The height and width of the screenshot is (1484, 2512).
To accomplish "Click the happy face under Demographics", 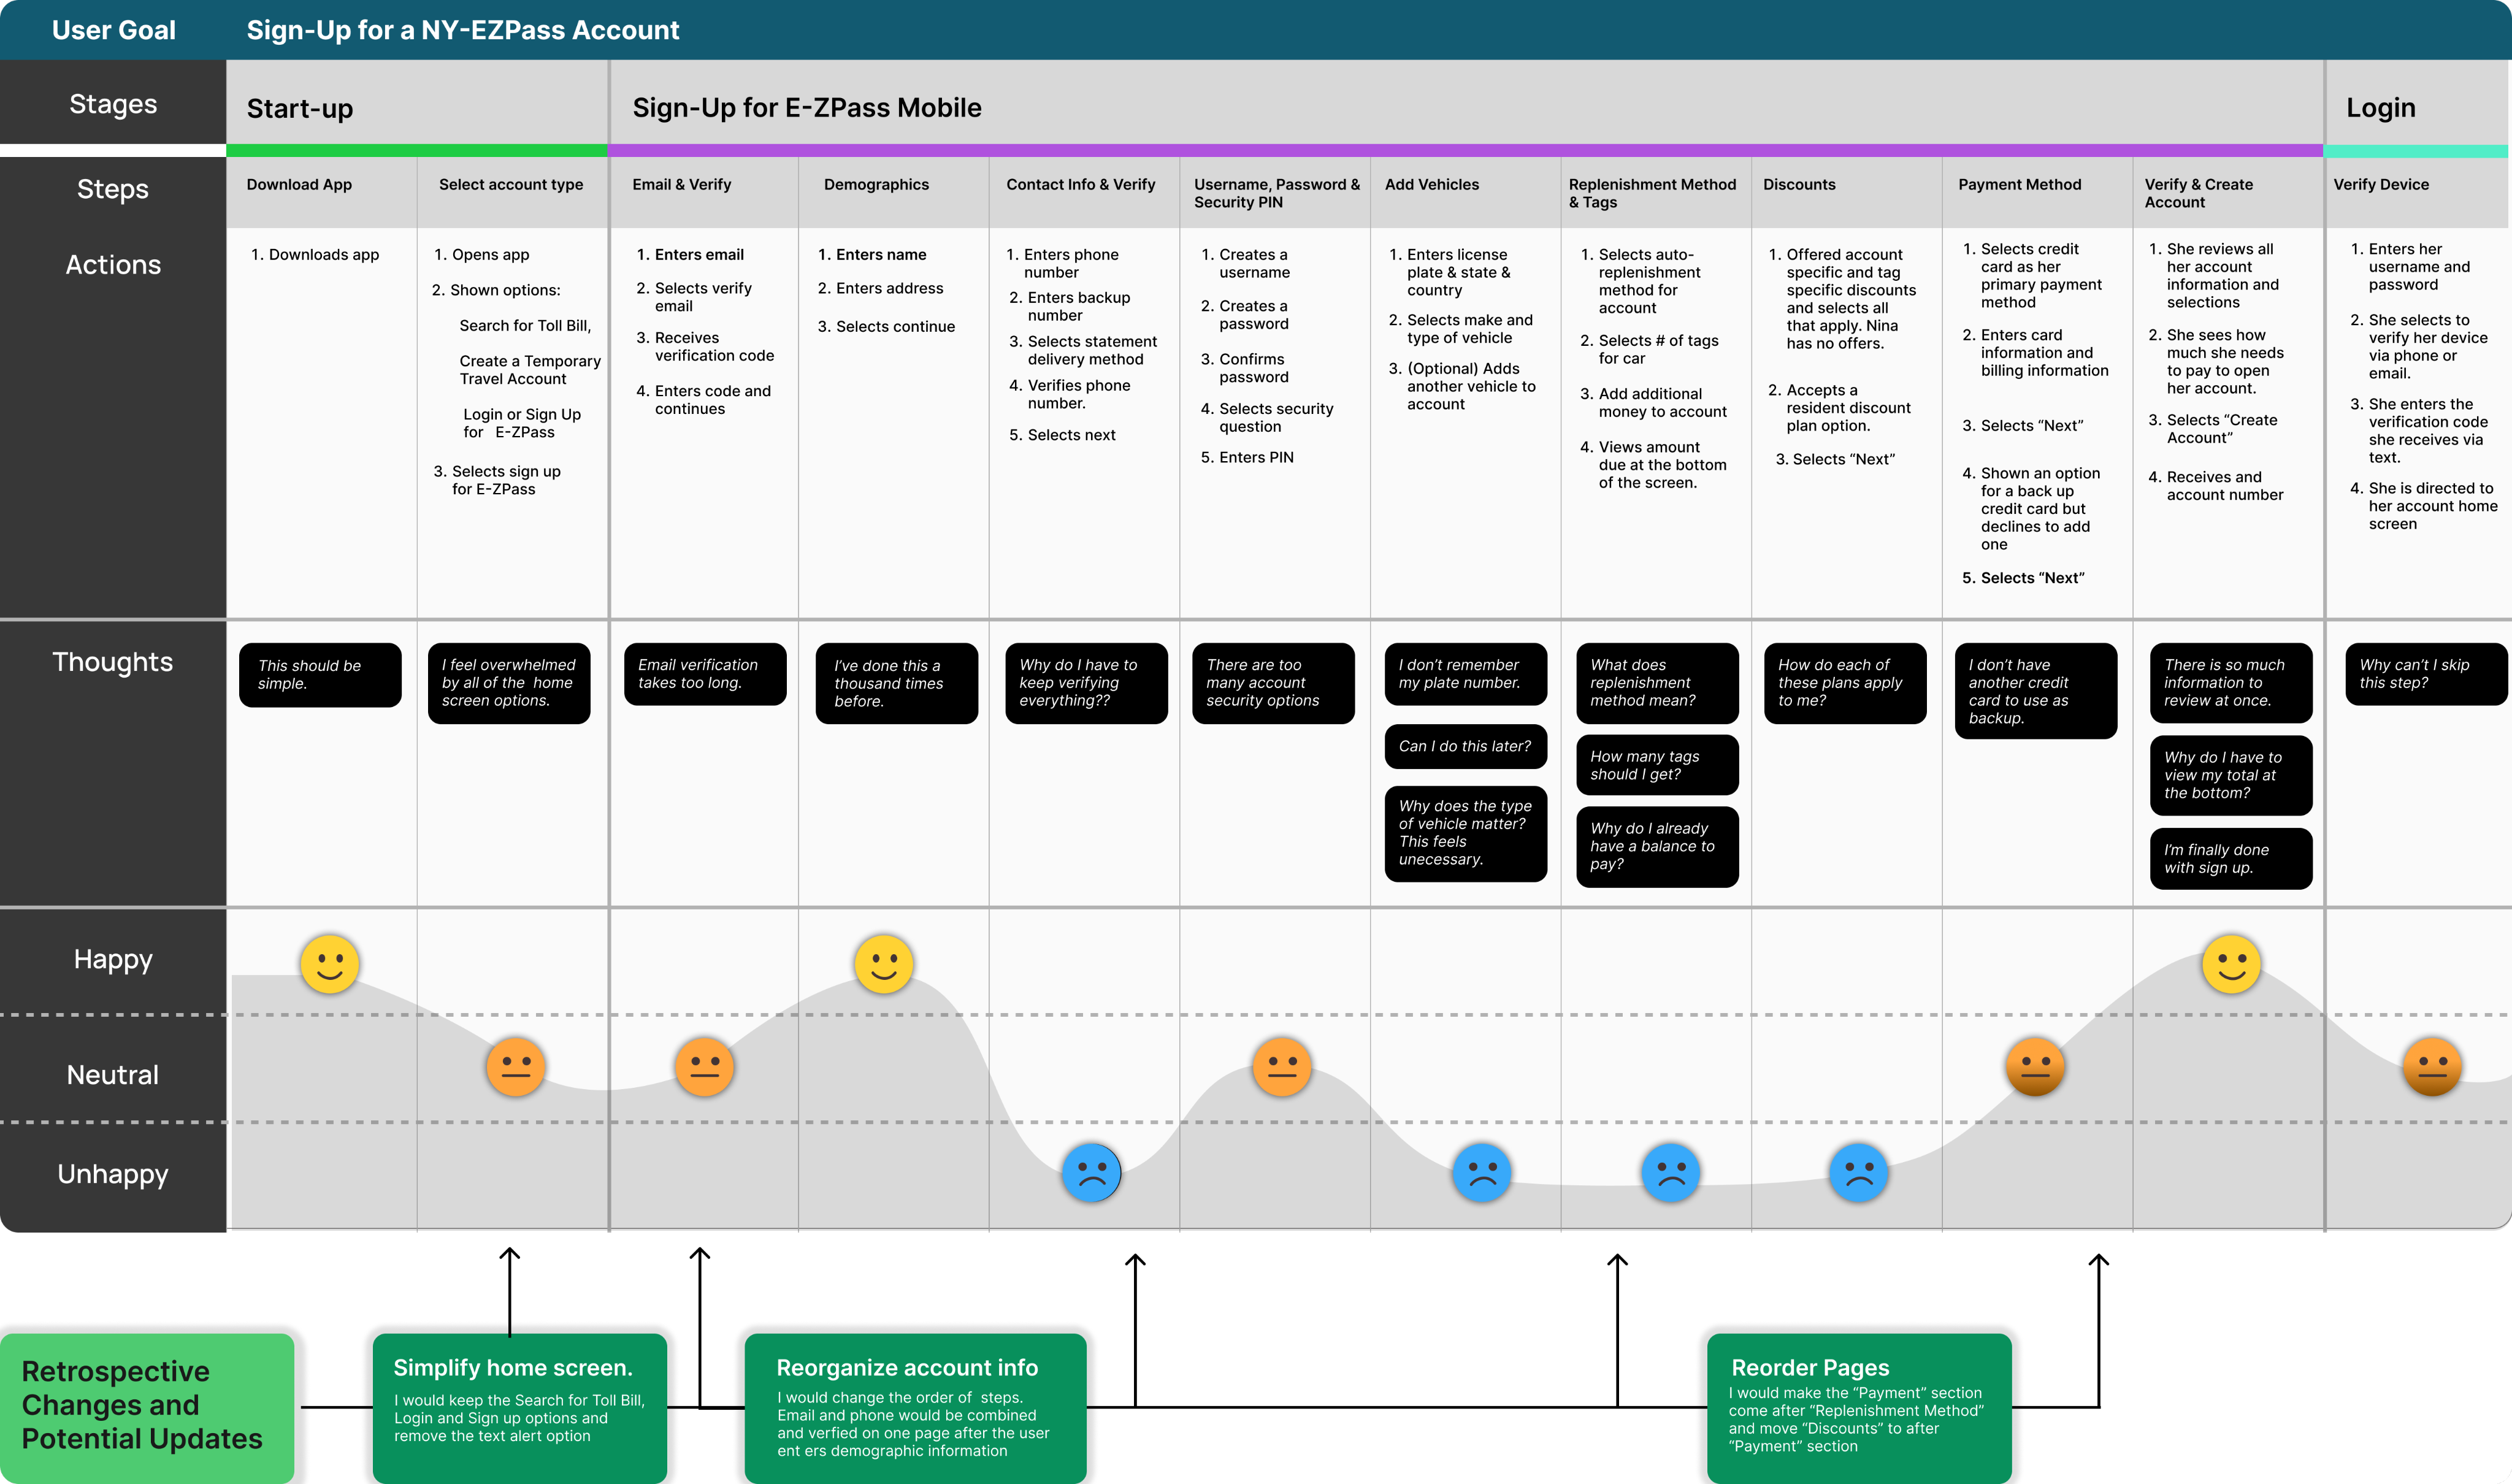I will (x=883, y=964).
